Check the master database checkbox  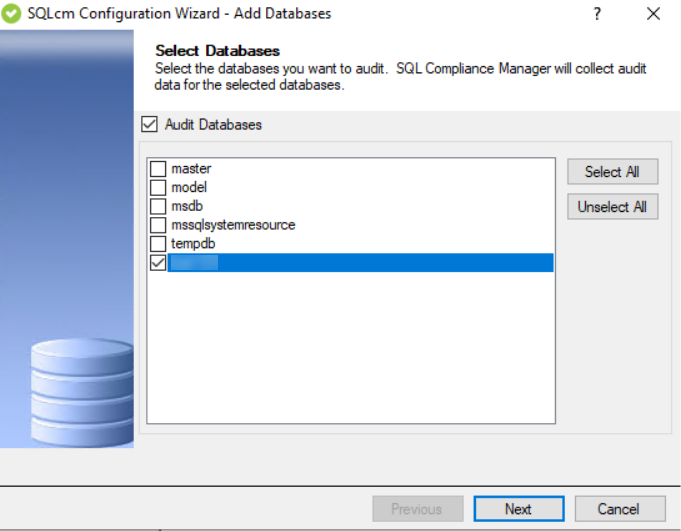158,169
